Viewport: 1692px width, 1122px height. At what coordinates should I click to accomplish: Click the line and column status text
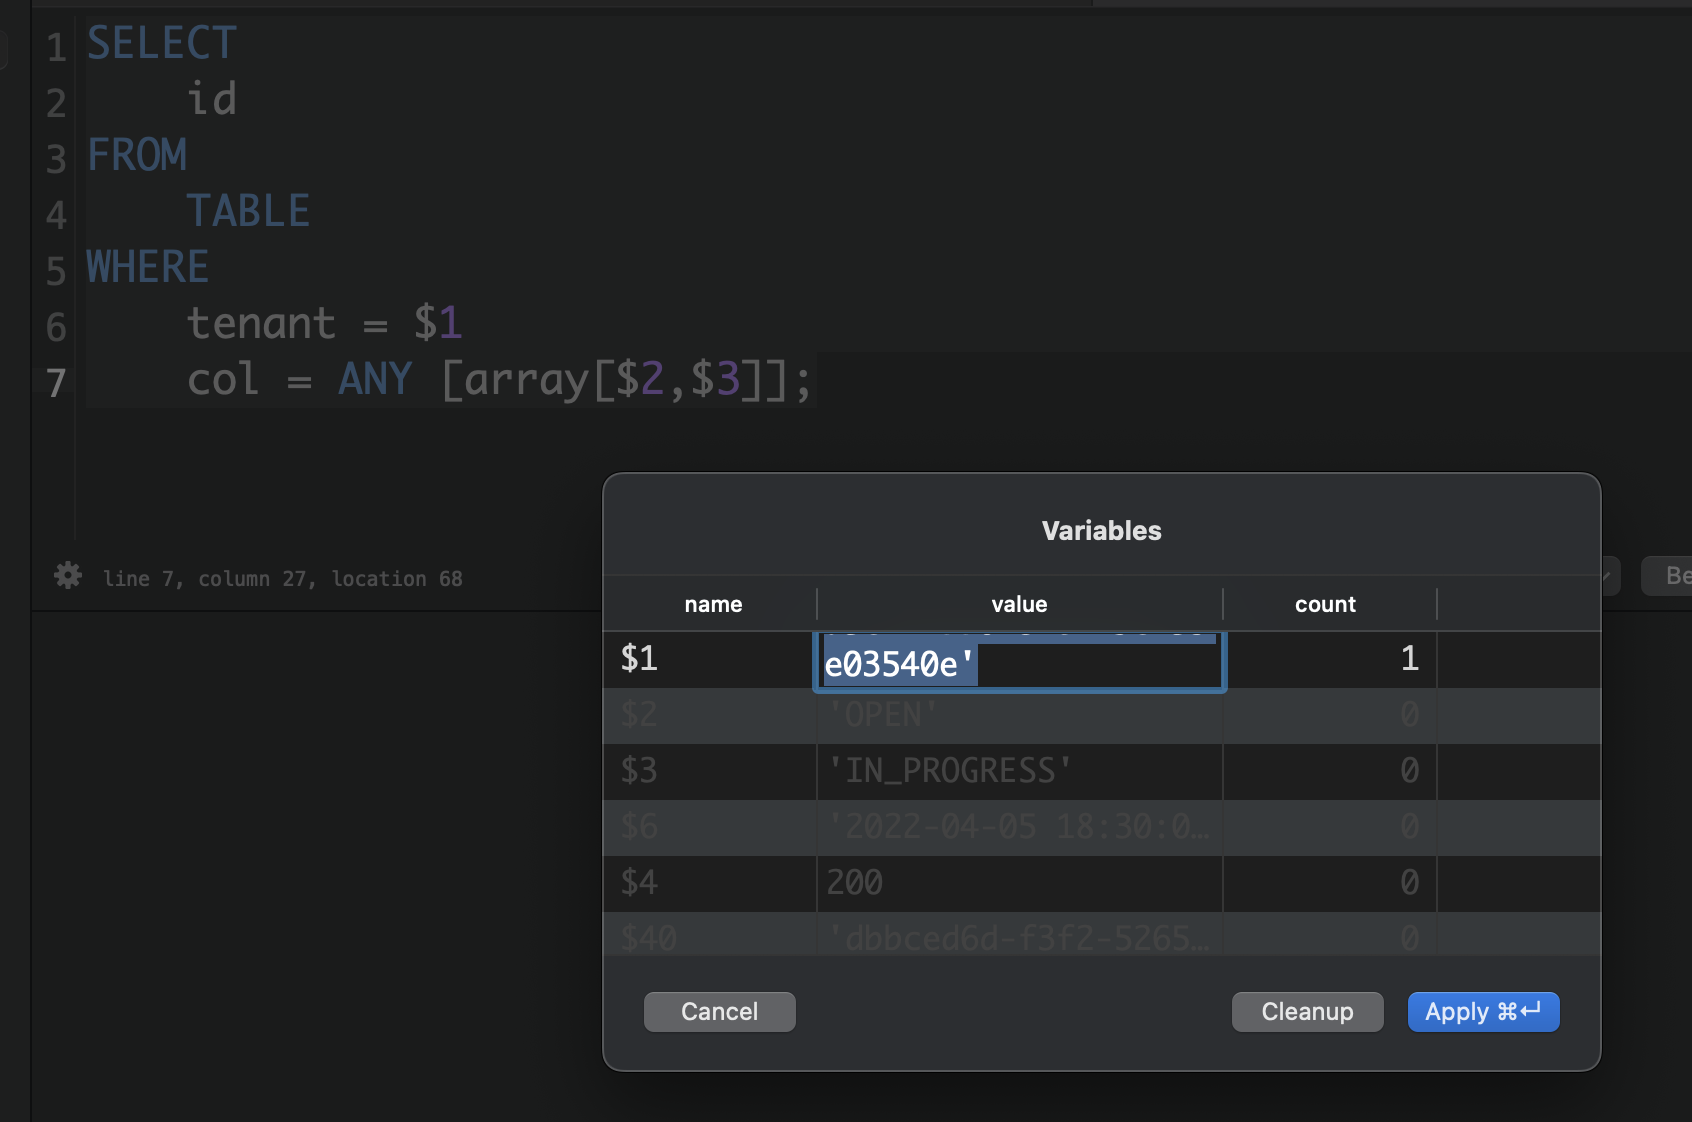pyautogui.click(x=283, y=579)
